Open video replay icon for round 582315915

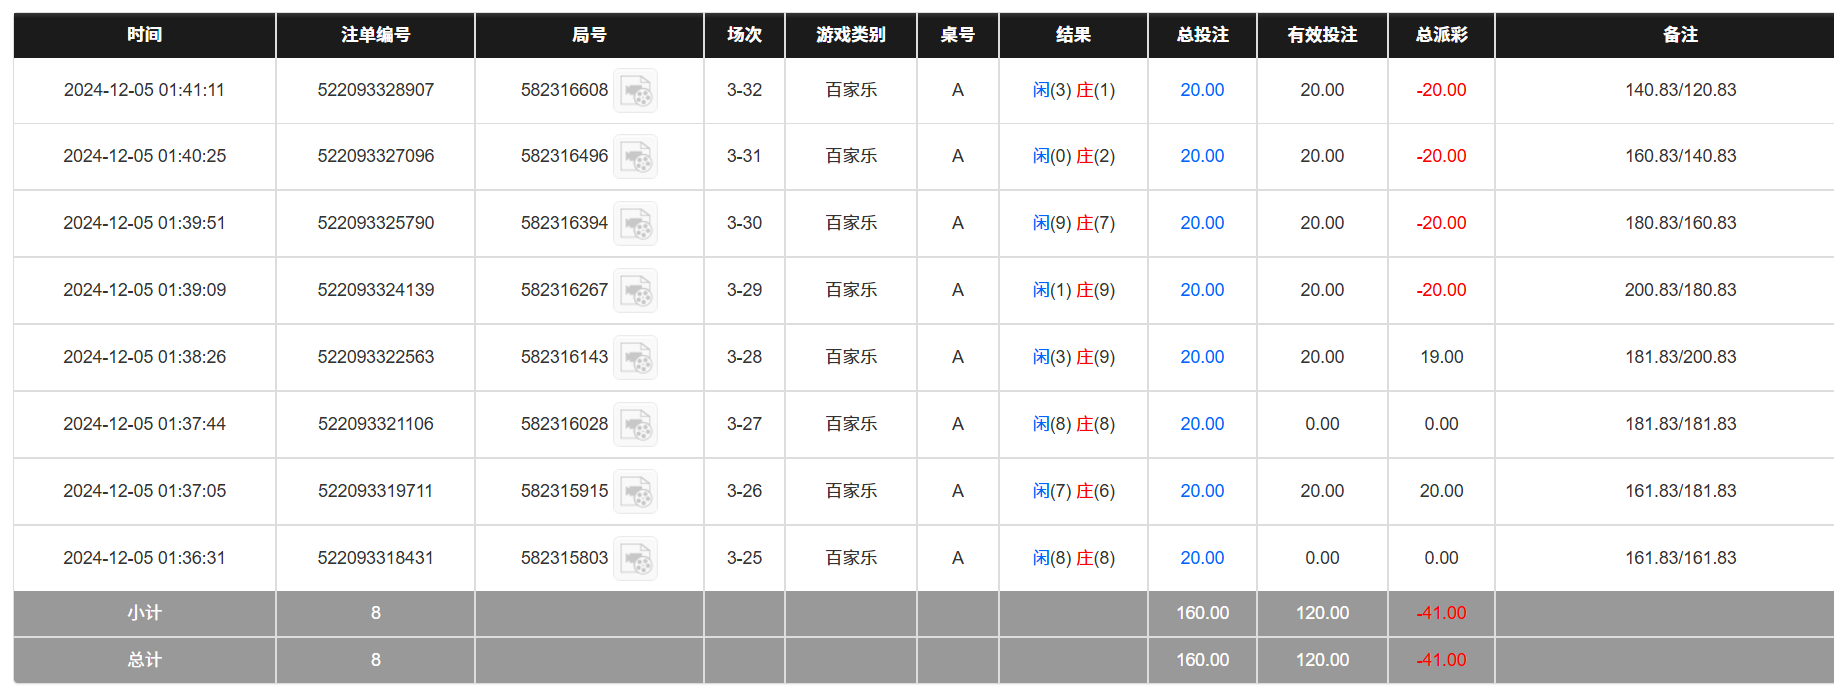635,492
